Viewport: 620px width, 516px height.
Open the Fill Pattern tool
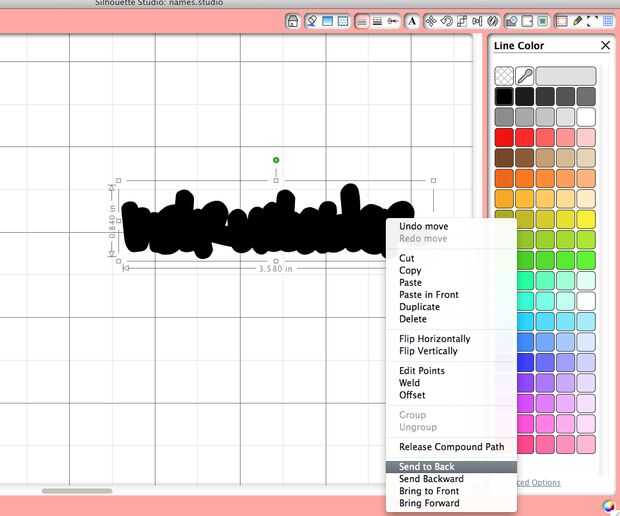pyautogui.click(x=343, y=21)
